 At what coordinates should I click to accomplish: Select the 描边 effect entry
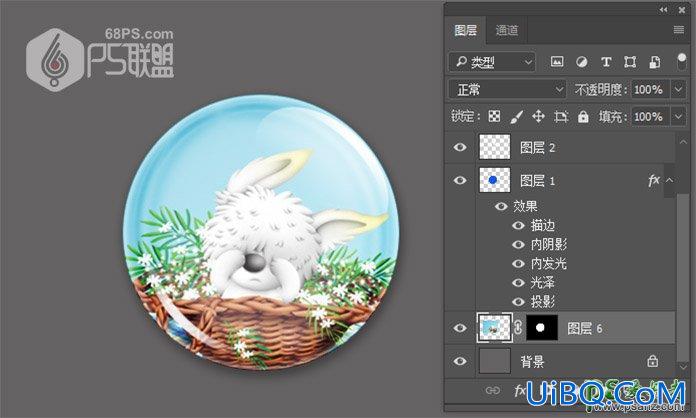(543, 225)
